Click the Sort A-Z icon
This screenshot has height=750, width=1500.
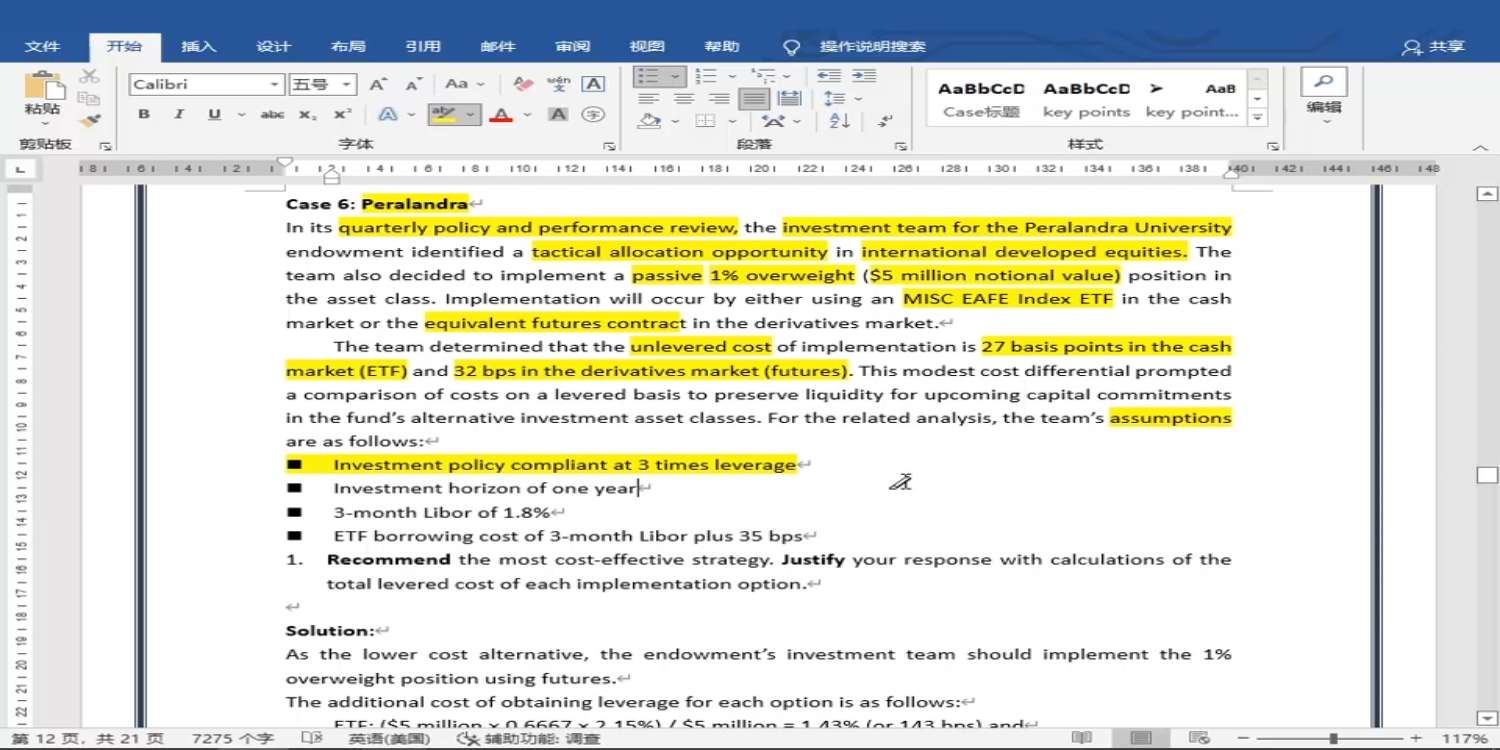[x=839, y=121]
